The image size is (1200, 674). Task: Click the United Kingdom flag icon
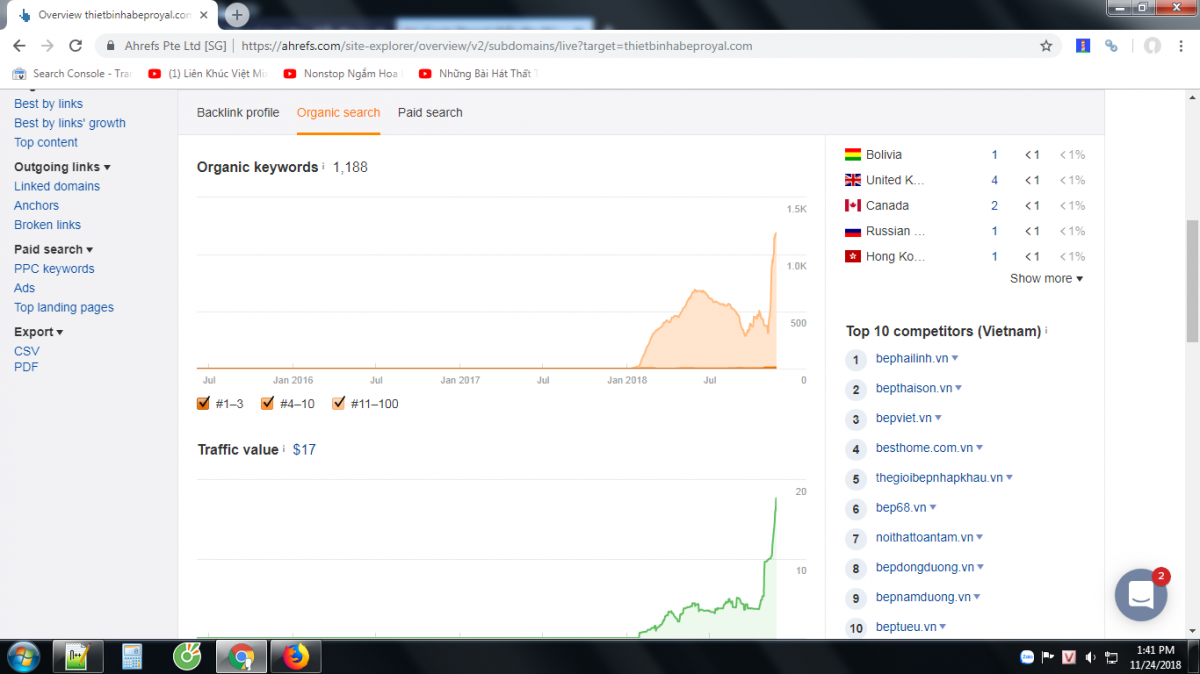tap(853, 180)
